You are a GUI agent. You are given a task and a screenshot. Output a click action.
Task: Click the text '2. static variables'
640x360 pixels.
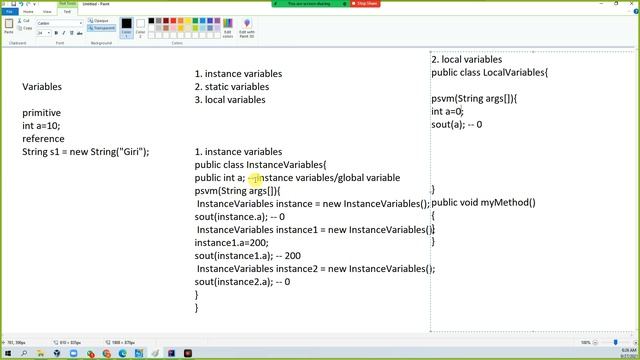[x=232, y=87]
